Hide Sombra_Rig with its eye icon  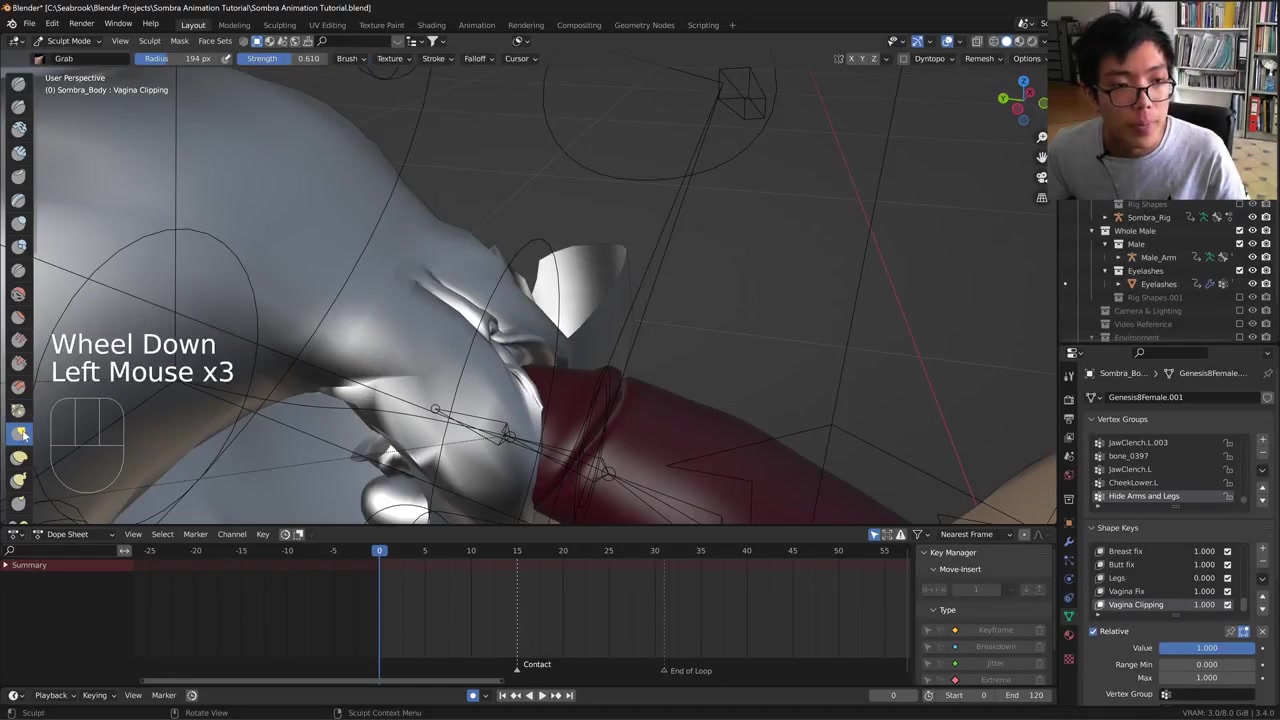click(1252, 217)
